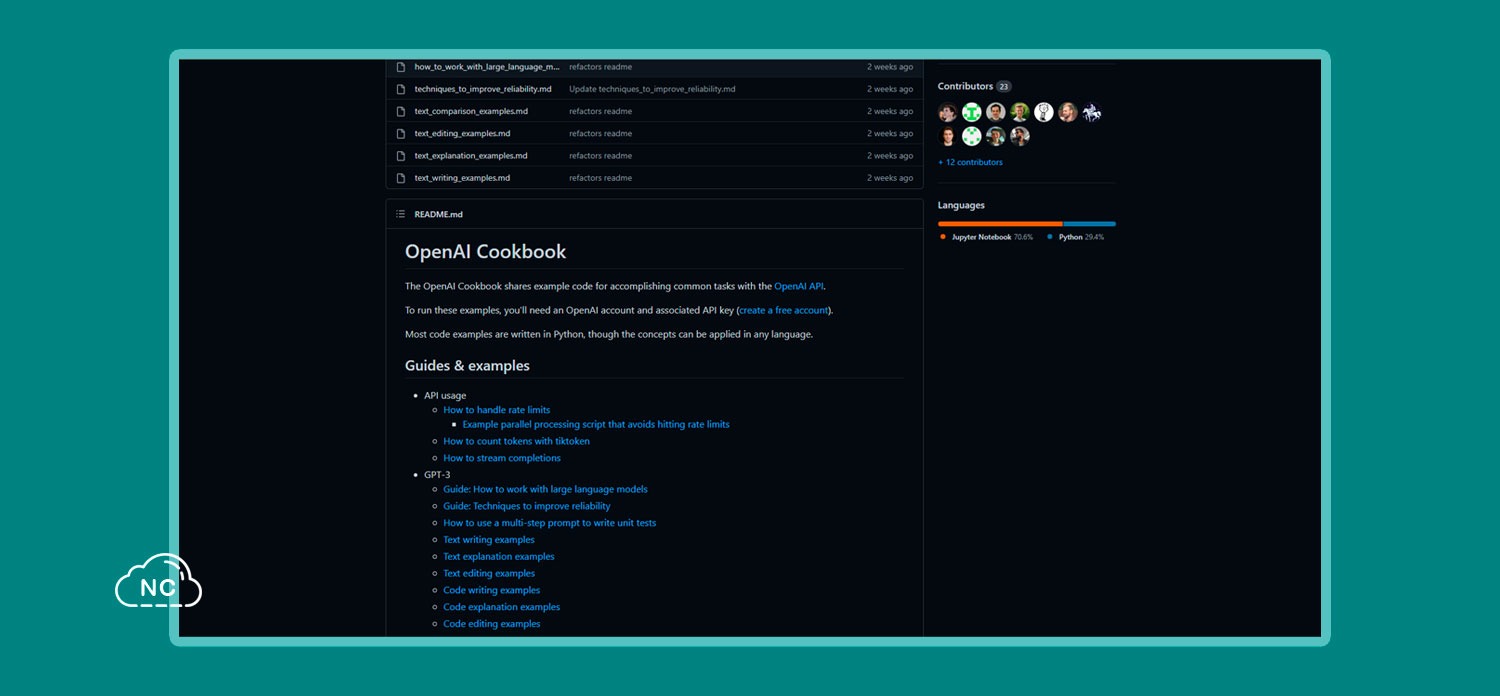Open 'Code editing examples' link
Screen dimensions: 1500x696
tap(492, 624)
